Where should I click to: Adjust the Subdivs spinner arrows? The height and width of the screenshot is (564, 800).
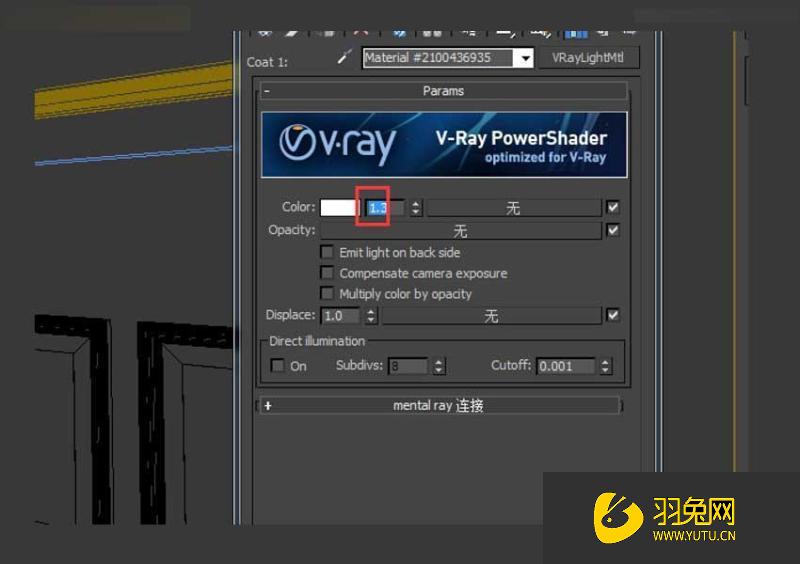click(439, 366)
